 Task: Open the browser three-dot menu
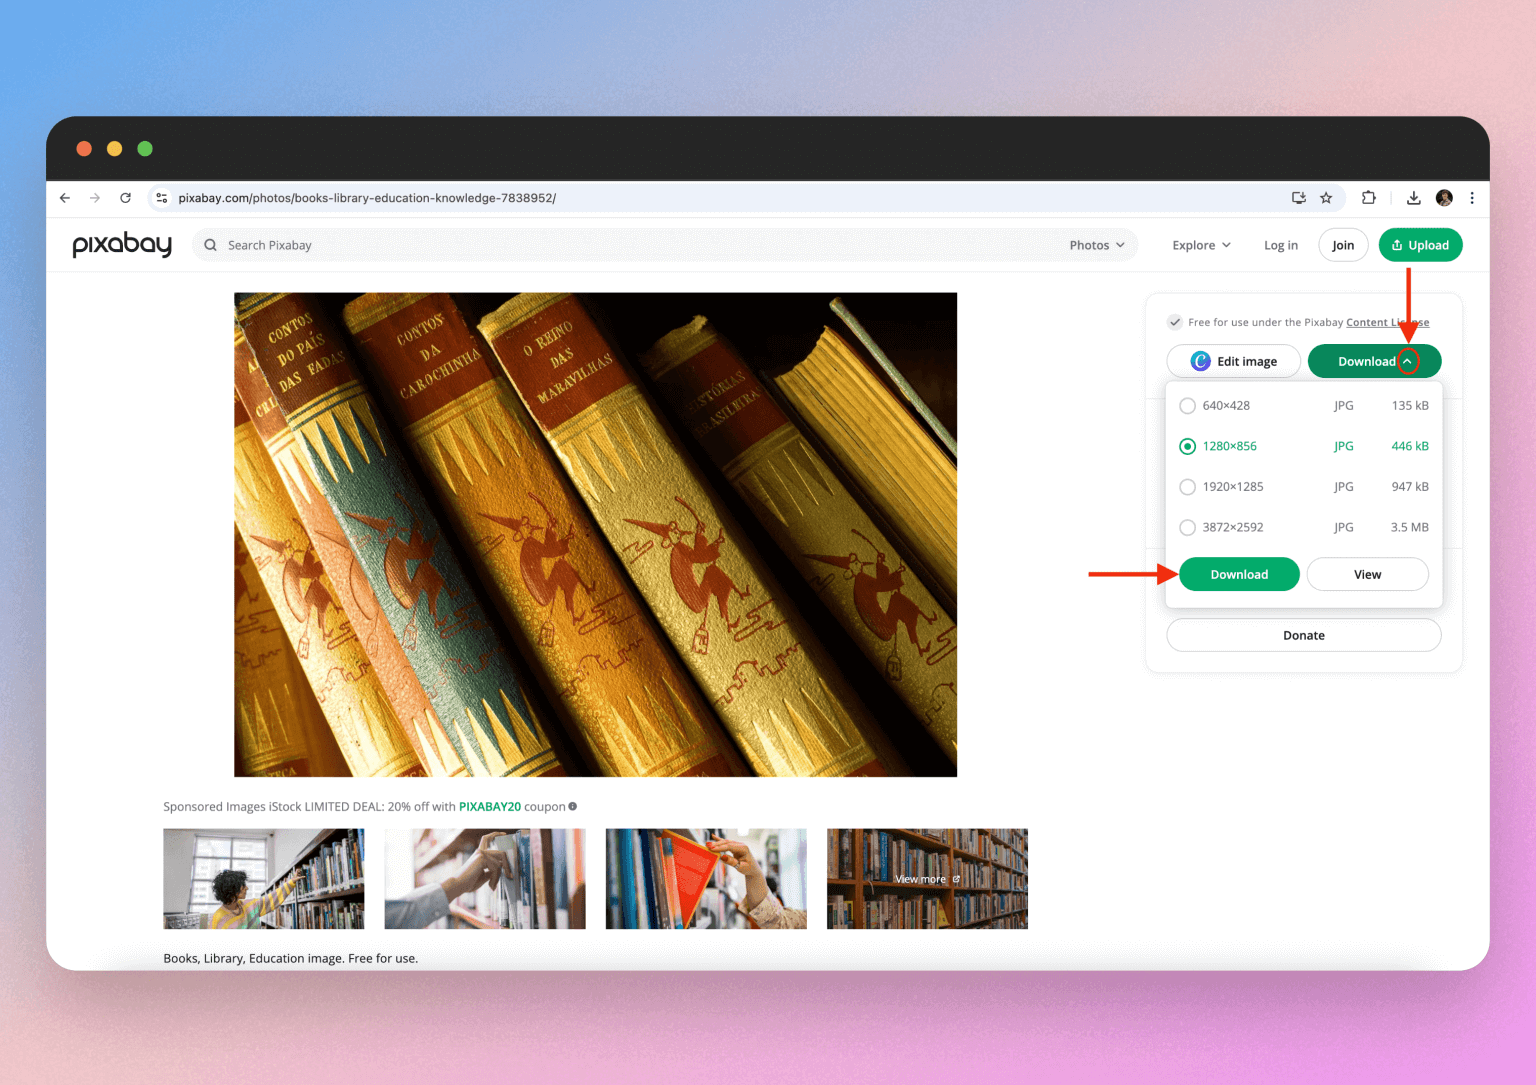[1472, 198]
